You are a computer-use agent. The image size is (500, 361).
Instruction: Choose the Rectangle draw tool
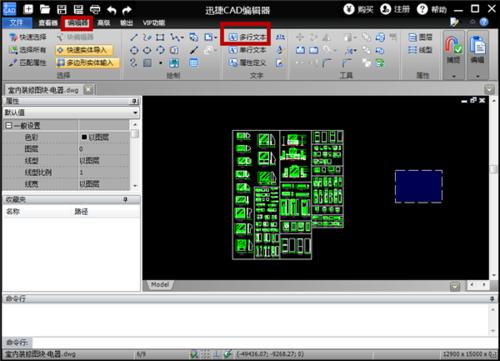click(160, 37)
